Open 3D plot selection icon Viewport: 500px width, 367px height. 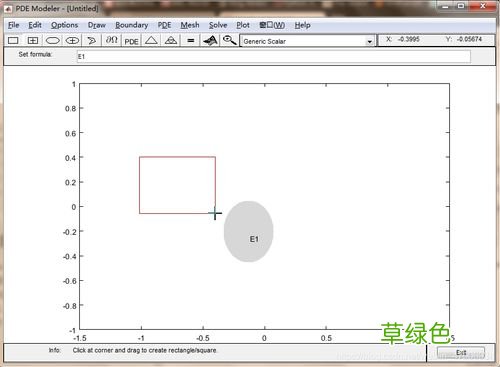click(210, 41)
